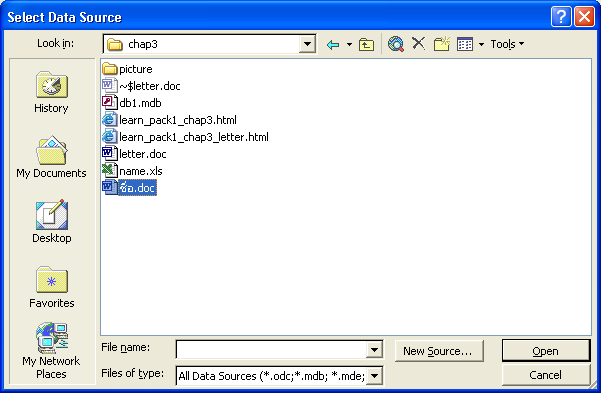Cancel the Select Data Source dialog
Screen dimensions: 601x393
click(x=545, y=375)
